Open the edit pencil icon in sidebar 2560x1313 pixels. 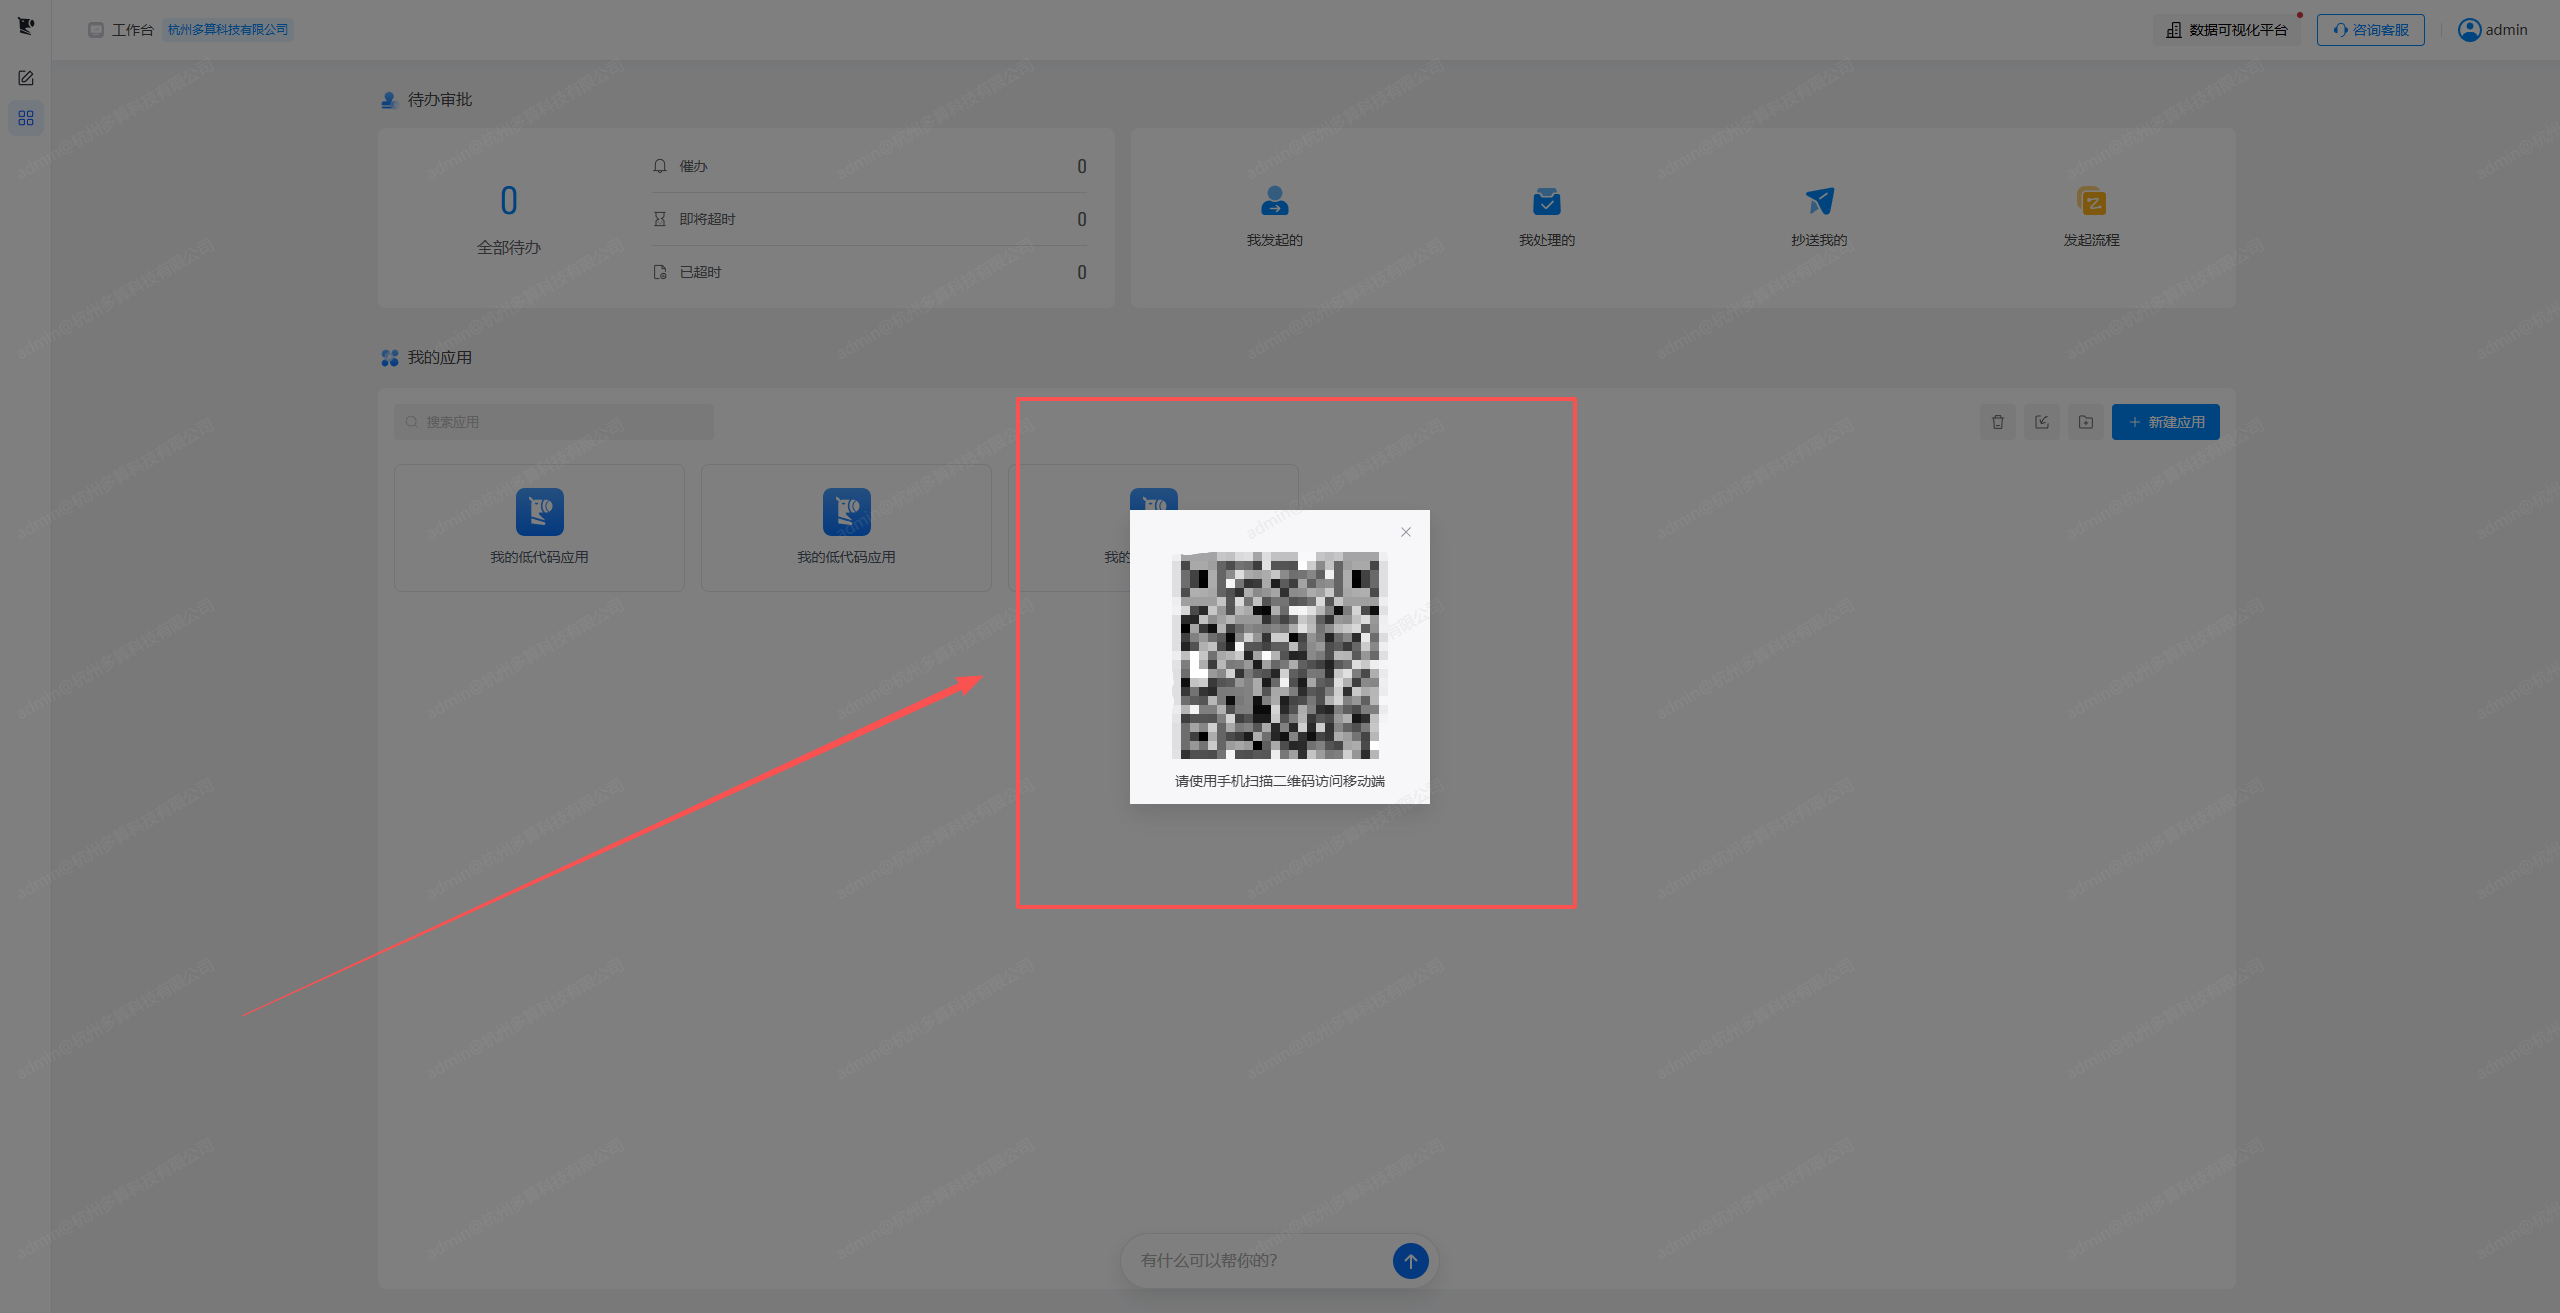coord(26,78)
